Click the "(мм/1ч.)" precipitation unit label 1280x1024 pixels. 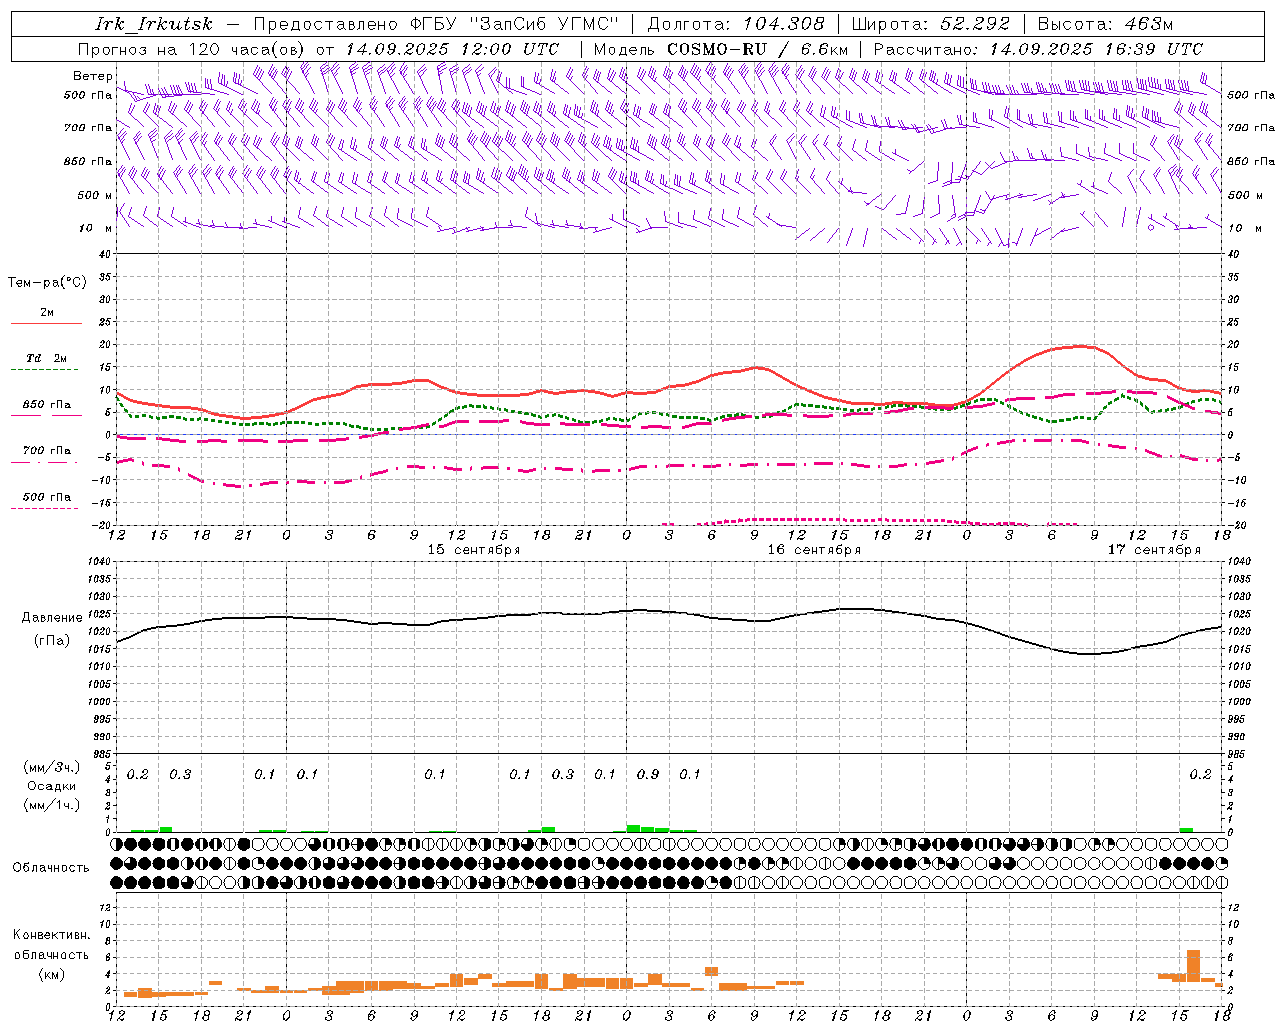coord(52,805)
